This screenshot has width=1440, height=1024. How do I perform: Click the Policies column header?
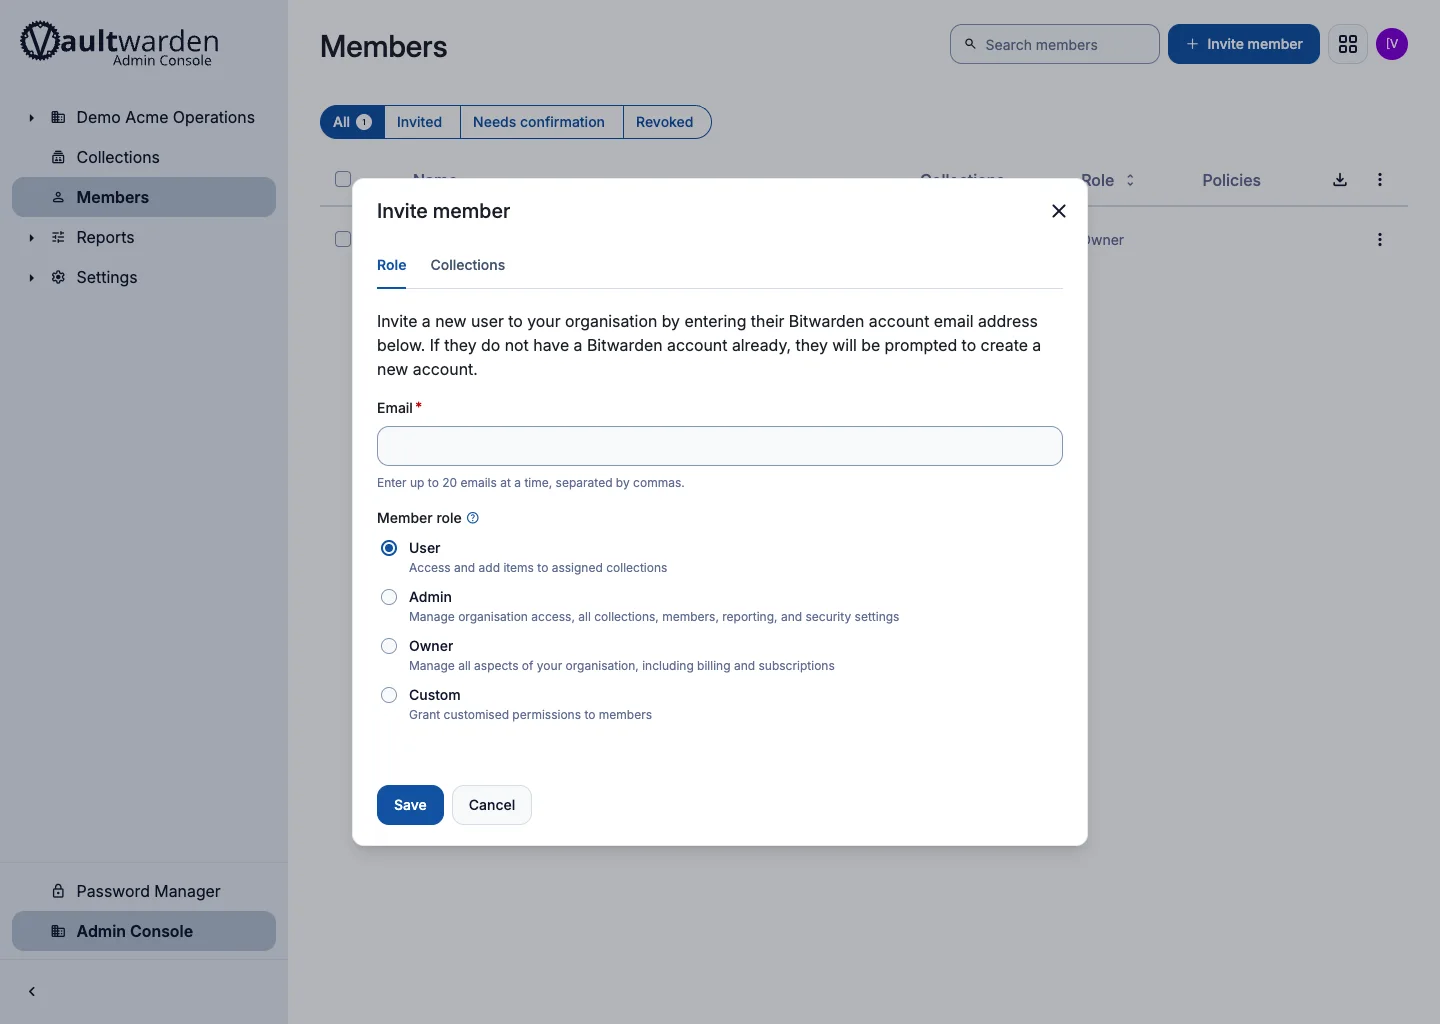pyautogui.click(x=1231, y=180)
